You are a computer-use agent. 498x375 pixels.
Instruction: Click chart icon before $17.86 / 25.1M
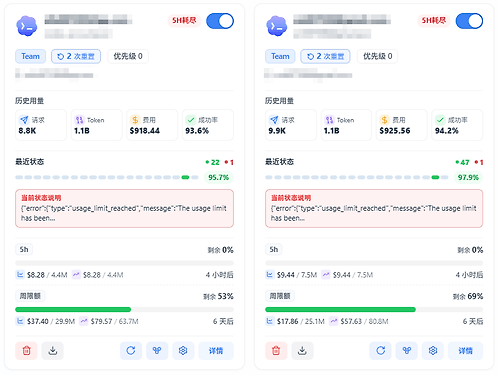pyautogui.click(x=270, y=321)
